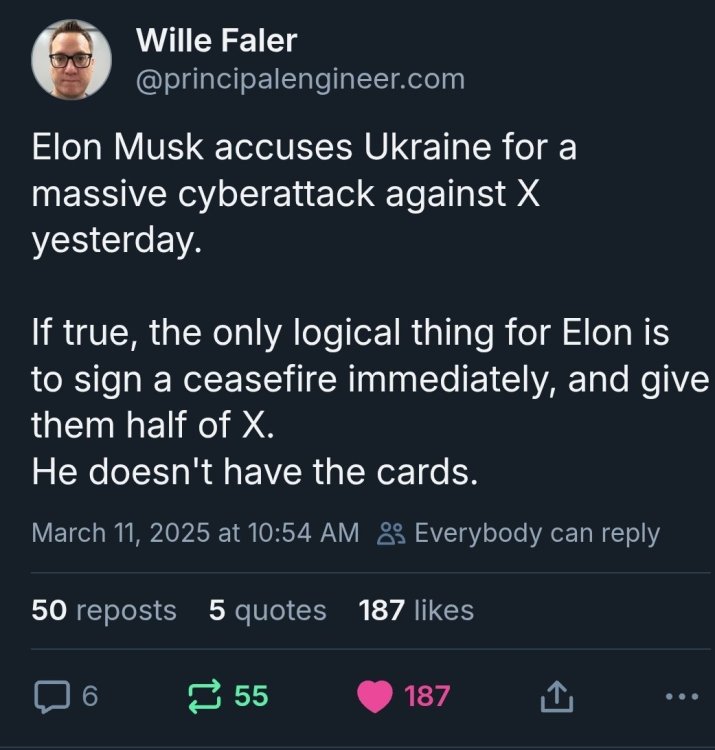Viewport: 715px width, 750px height.
Task: Click the "Everybody can reply" label
Action: click(x=536, y=533)
